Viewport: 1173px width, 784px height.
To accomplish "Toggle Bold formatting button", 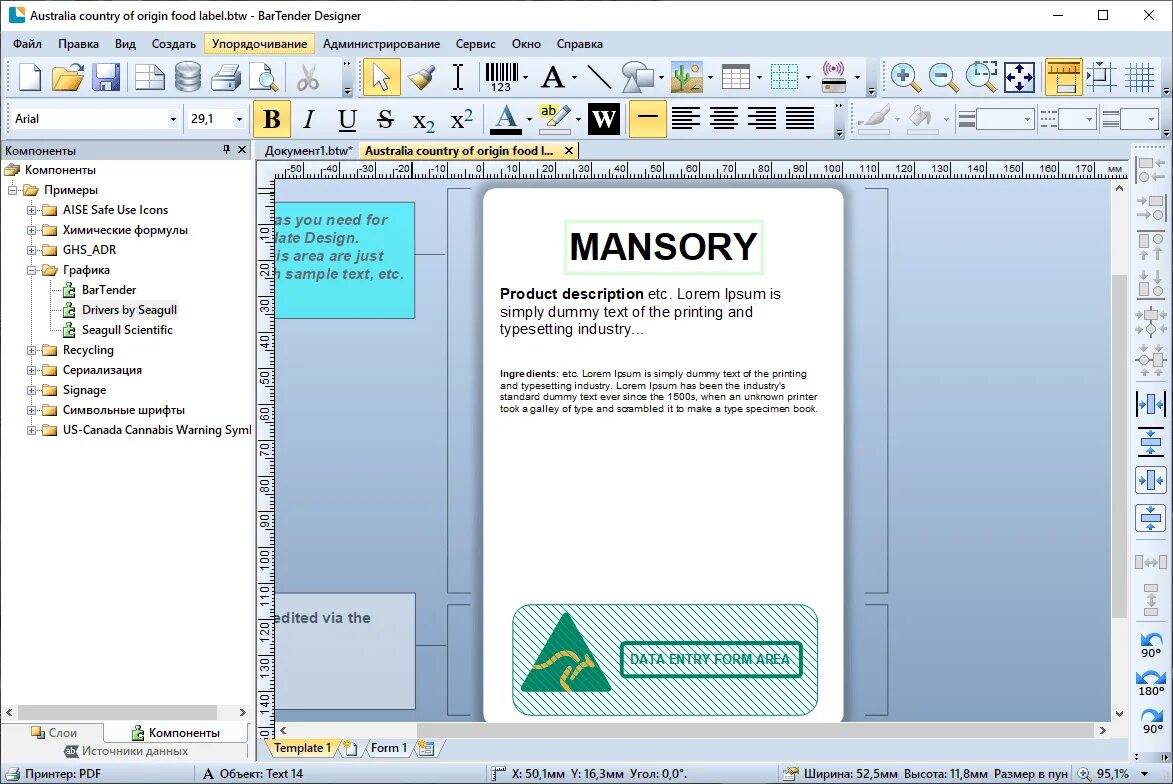I will [272, 119].
